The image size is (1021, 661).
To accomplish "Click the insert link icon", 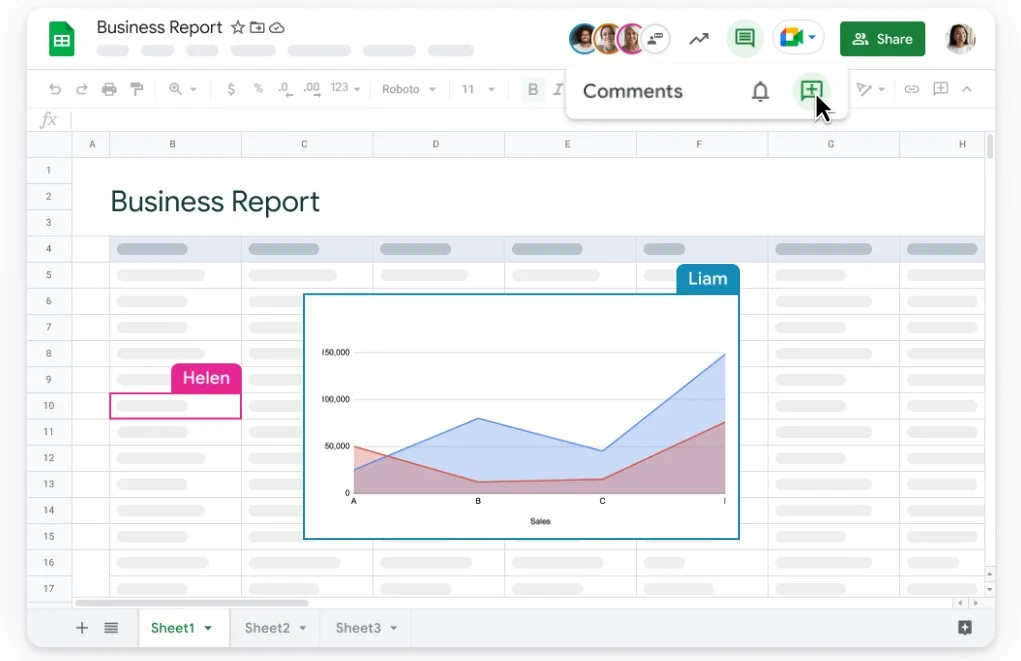I will click(x=911, y=89).
